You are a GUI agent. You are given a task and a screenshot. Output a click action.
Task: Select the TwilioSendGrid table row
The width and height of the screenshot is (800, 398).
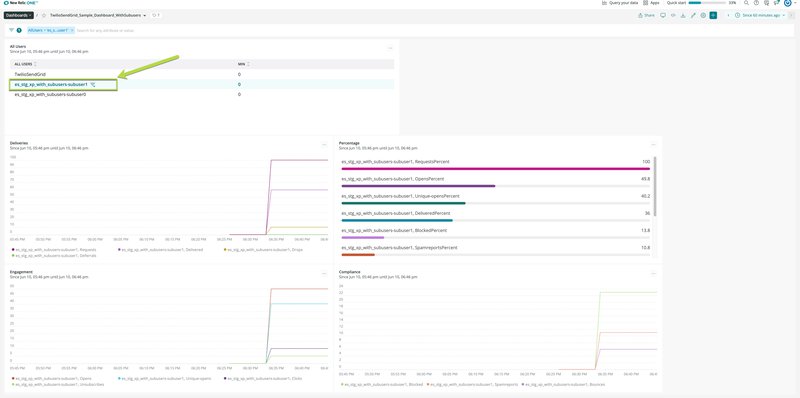[202, 74]
